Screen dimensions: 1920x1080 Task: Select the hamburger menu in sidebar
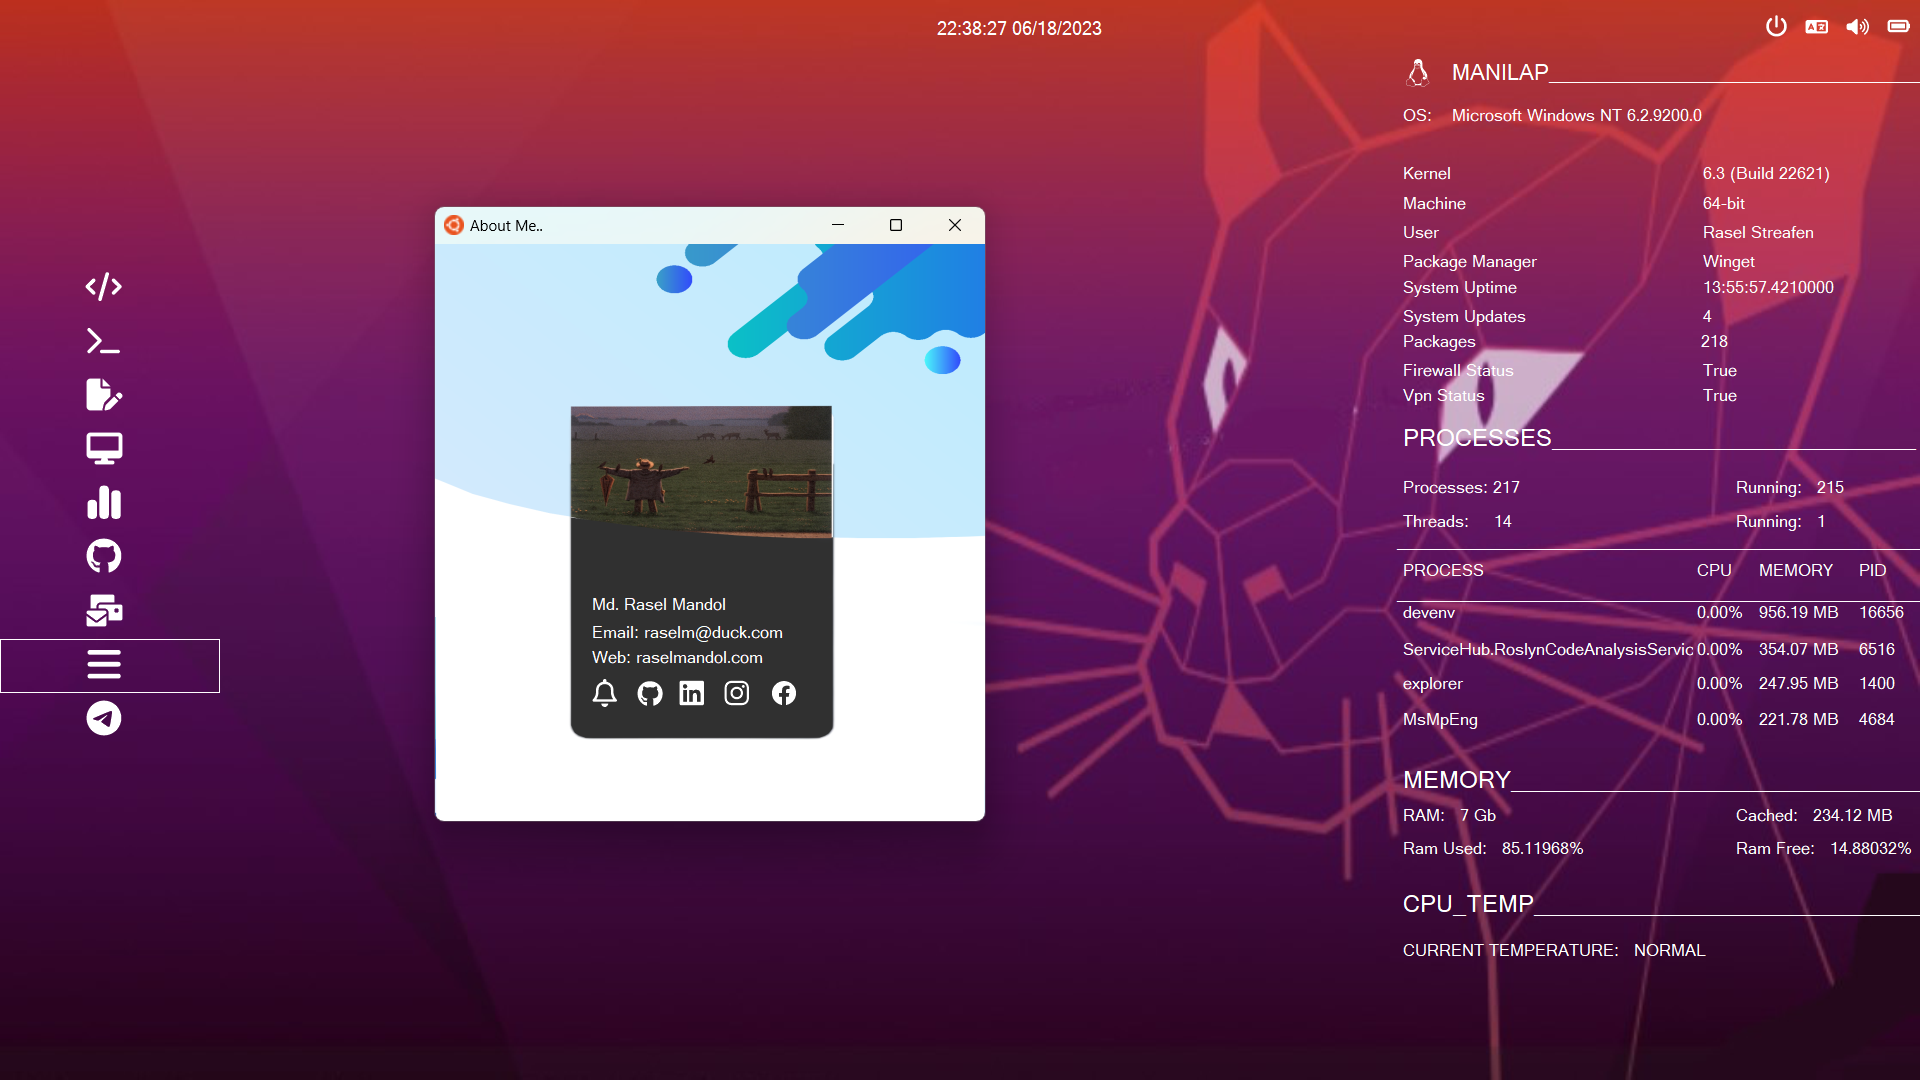(103, 665)
